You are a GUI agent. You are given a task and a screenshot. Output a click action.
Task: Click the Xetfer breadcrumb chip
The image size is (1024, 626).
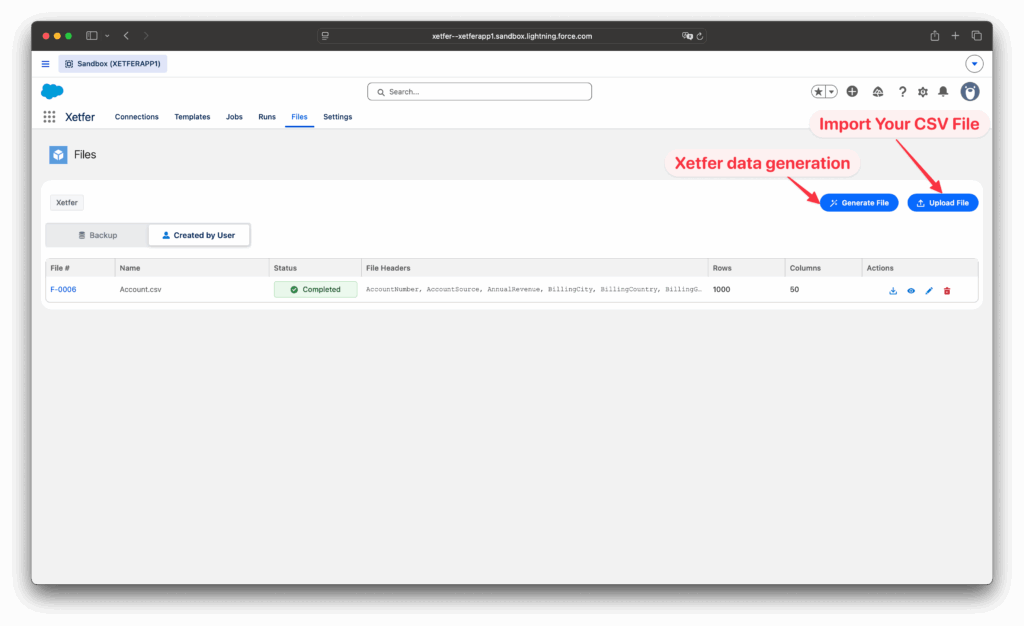tap(67, 202)
